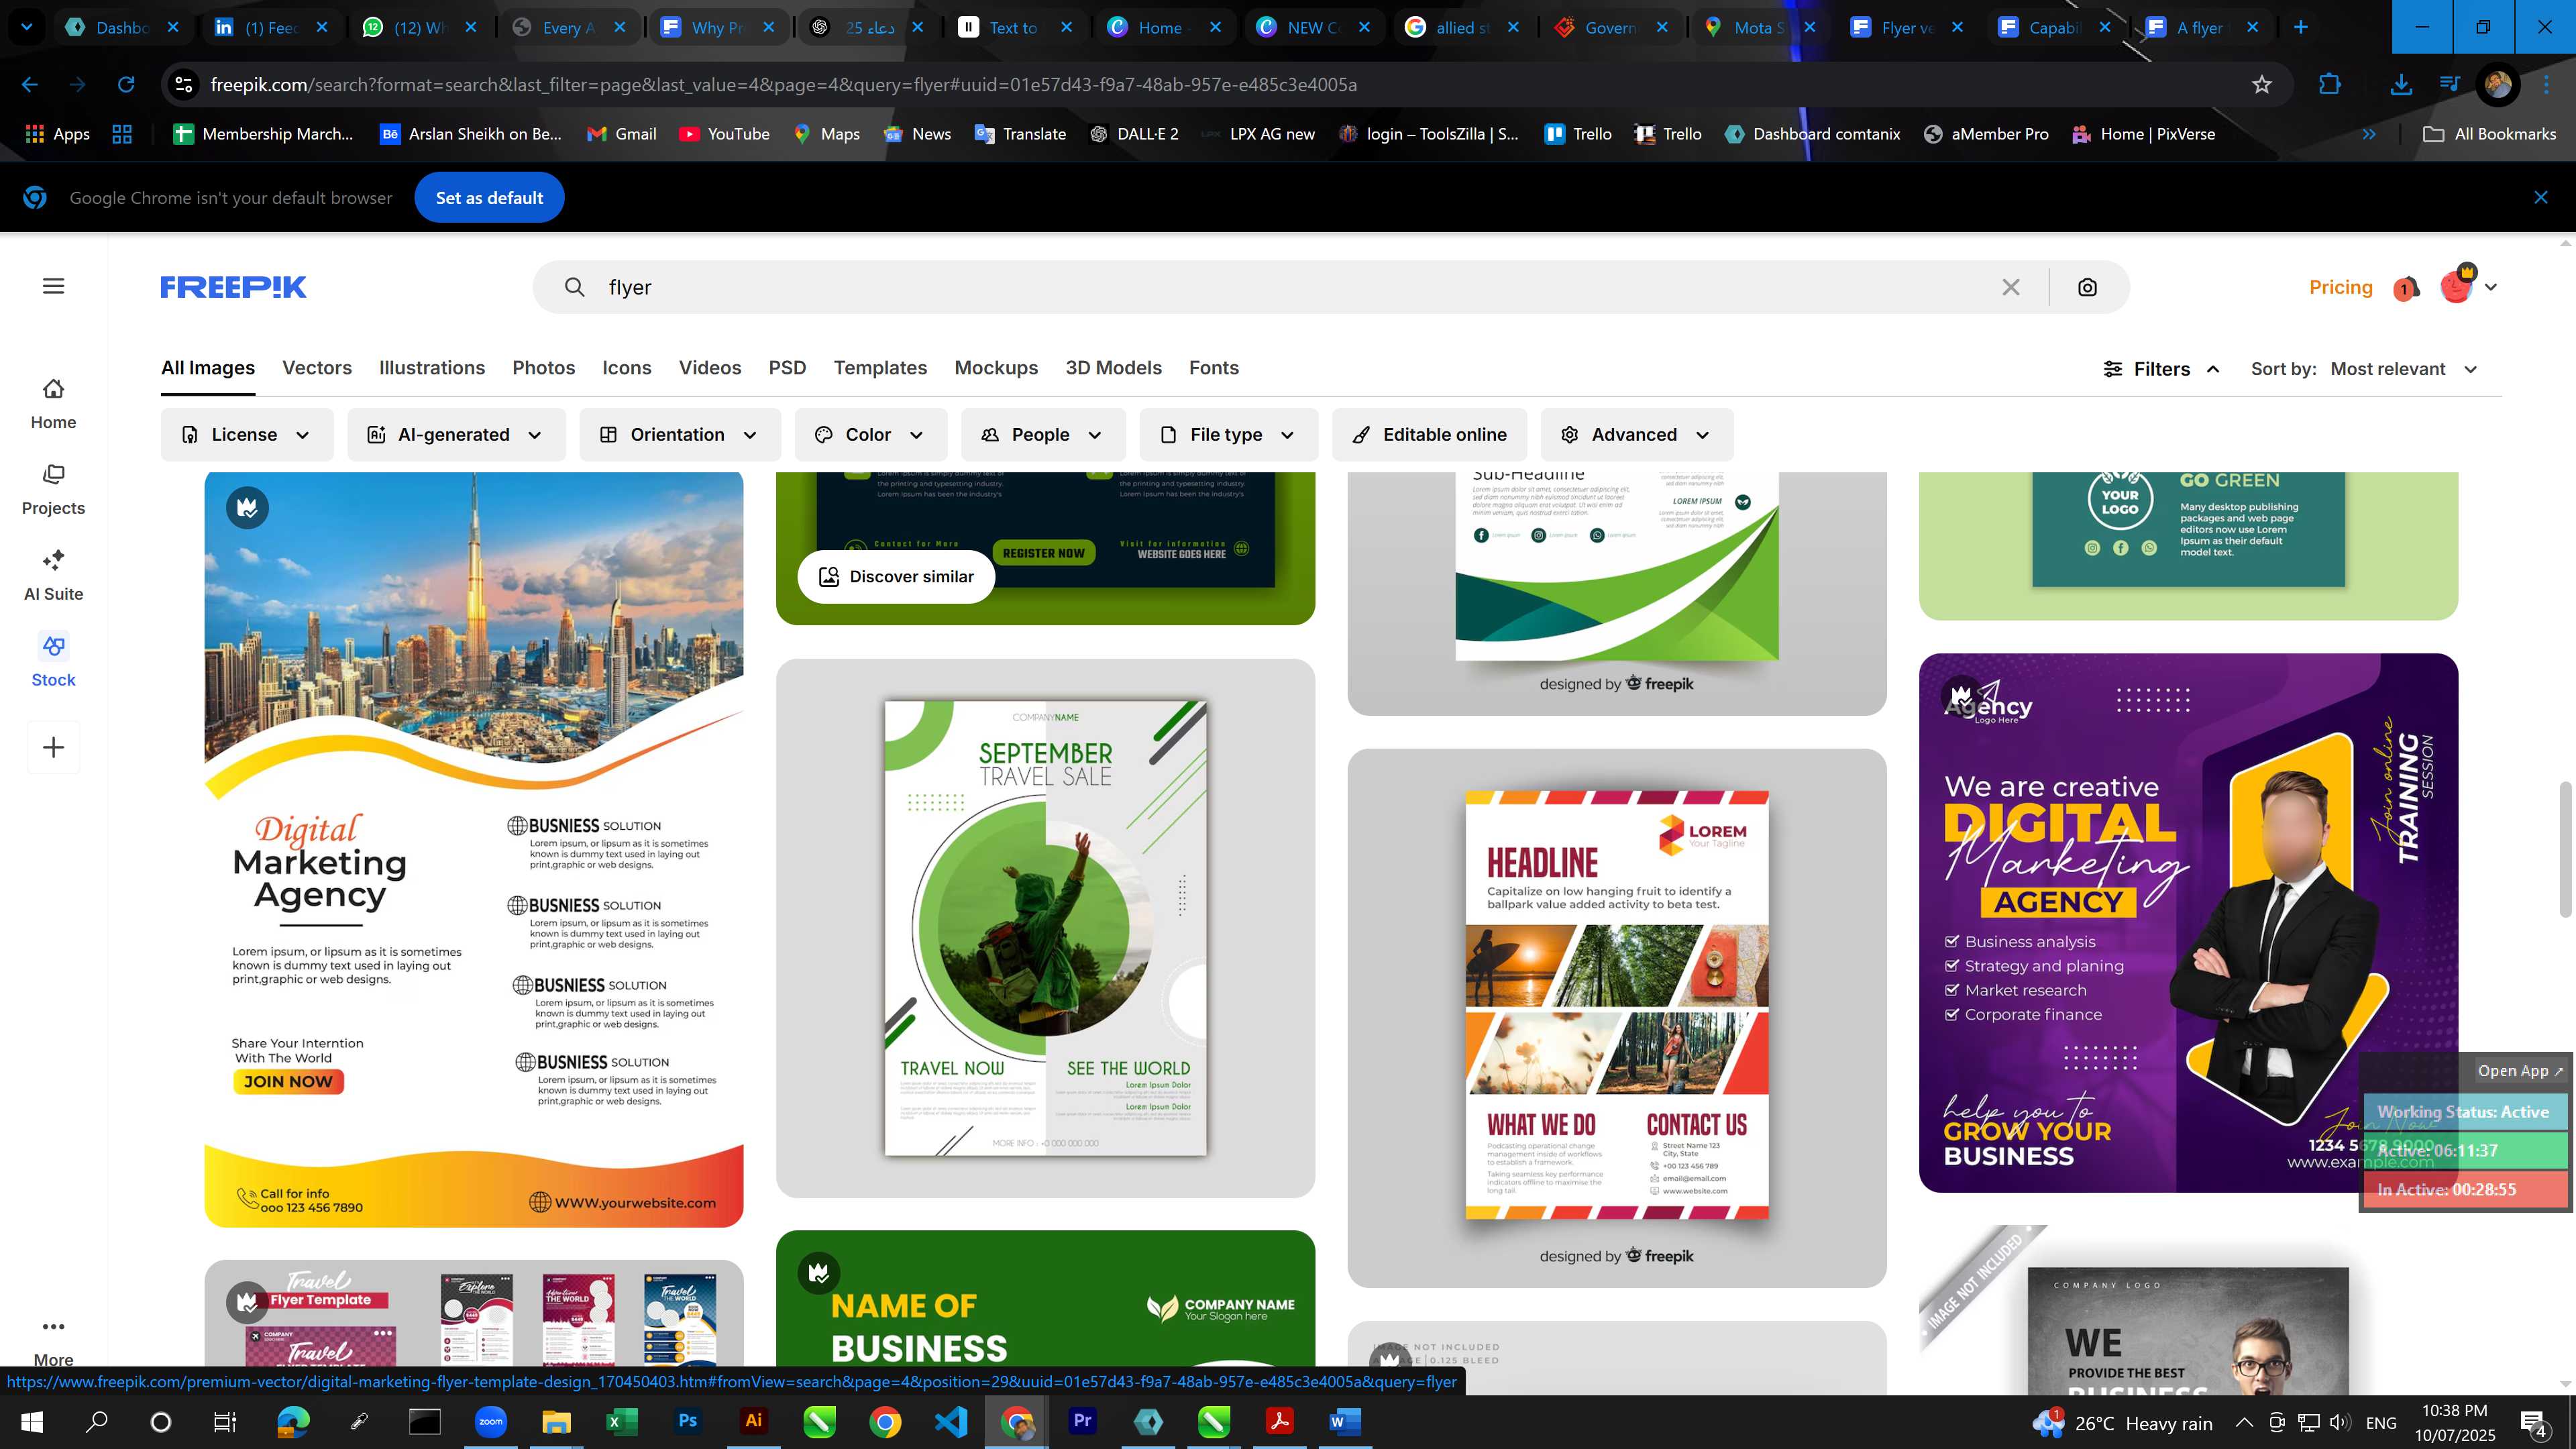2576x1449 pixels.
Task: Switch to Videos tab
Action: [x=710, y=368]
